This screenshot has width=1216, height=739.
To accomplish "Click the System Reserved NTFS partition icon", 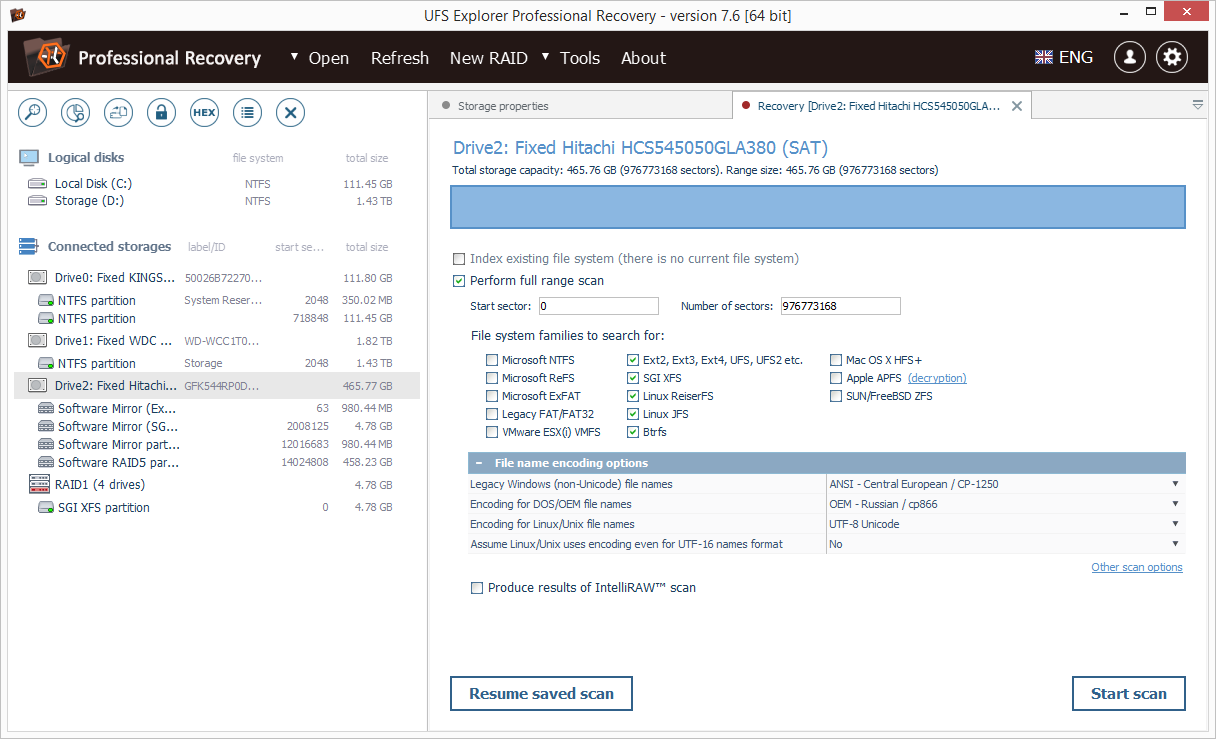I will pos(46,301).
